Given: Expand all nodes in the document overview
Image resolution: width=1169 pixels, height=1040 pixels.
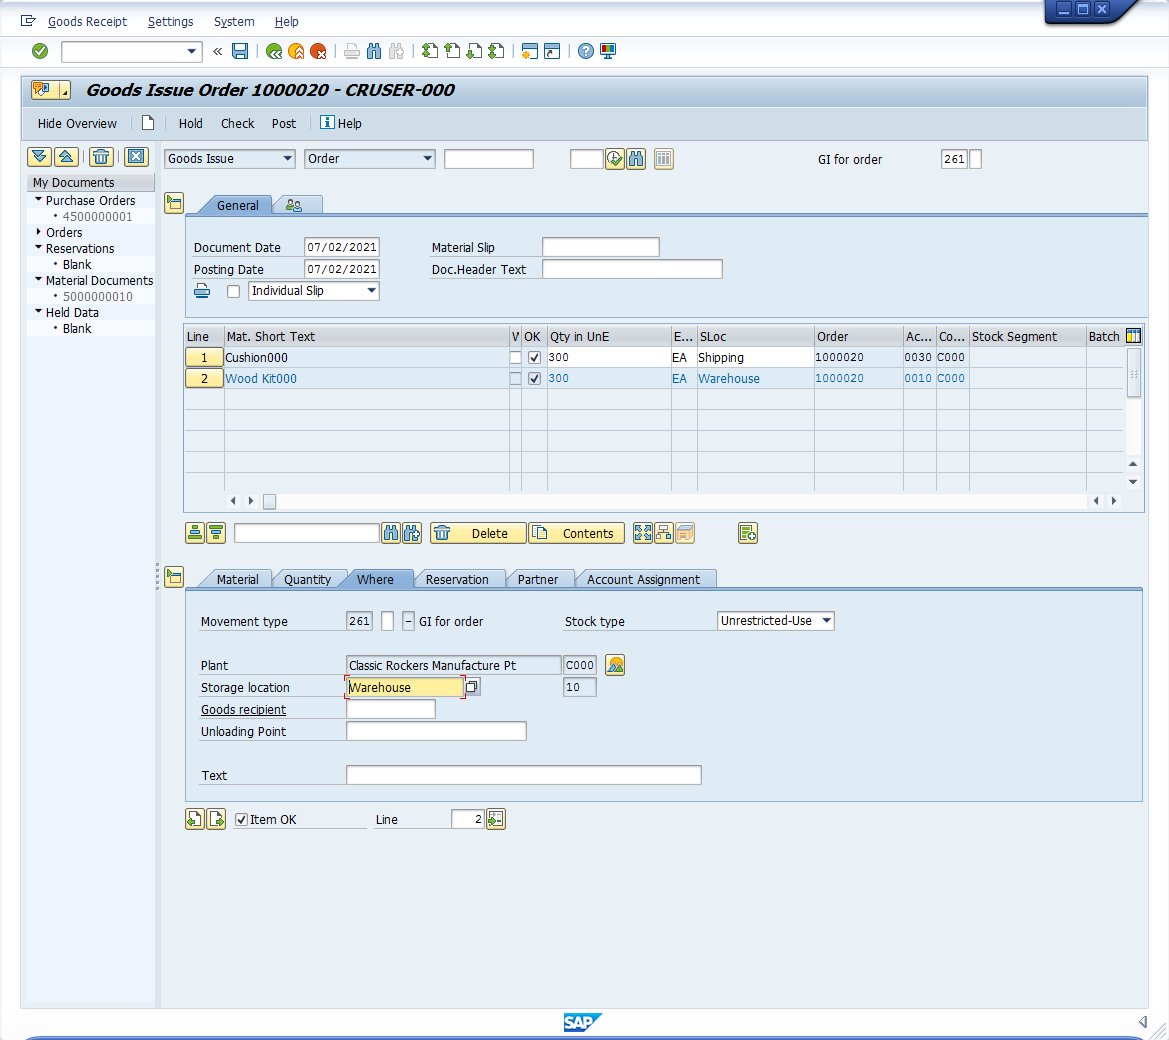Looking at the screenshot, I should pyautogui.click(x=40, y=157).
